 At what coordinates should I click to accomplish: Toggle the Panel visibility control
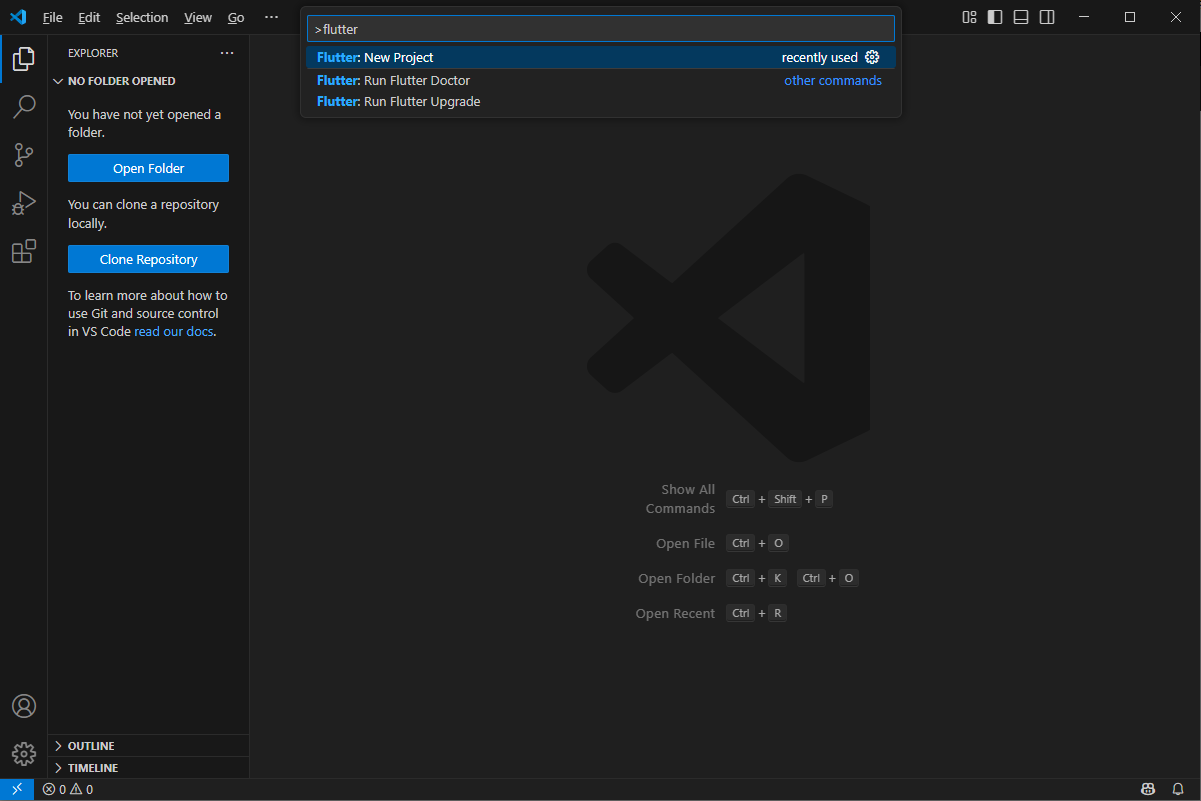click(x=1020, y=17)
